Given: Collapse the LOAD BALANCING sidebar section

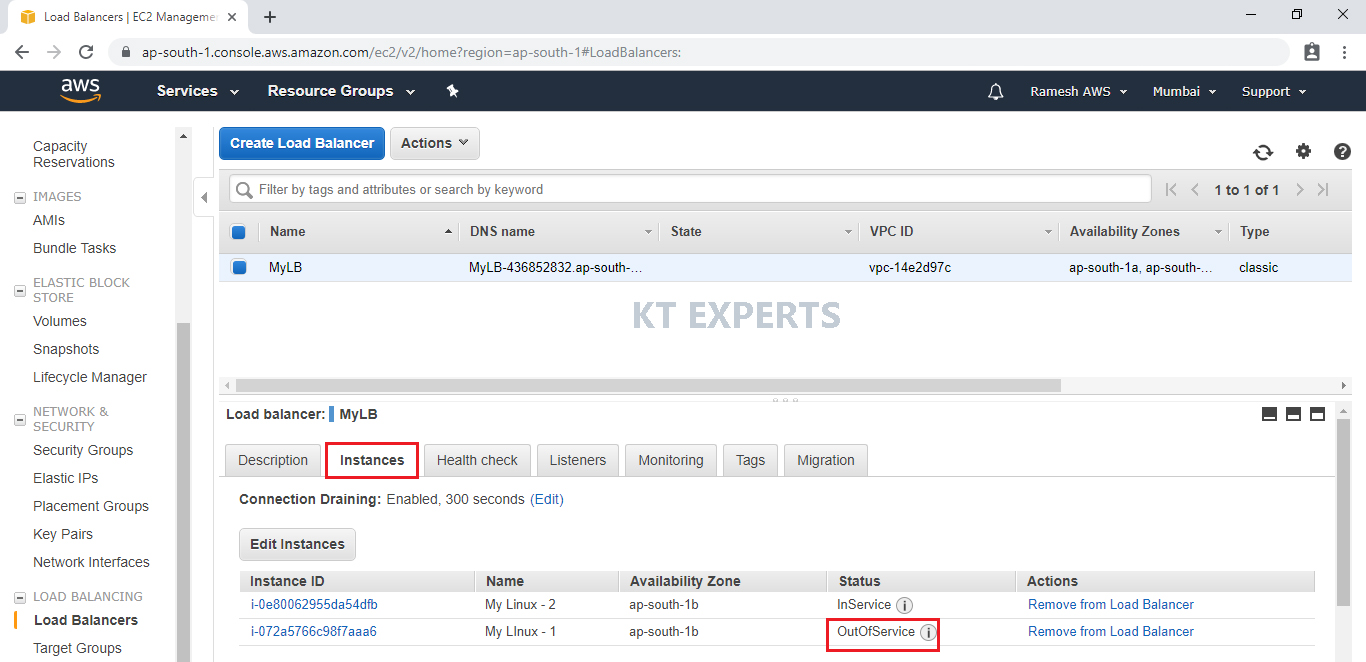Looking at the screenshot, I should point(20,597).
